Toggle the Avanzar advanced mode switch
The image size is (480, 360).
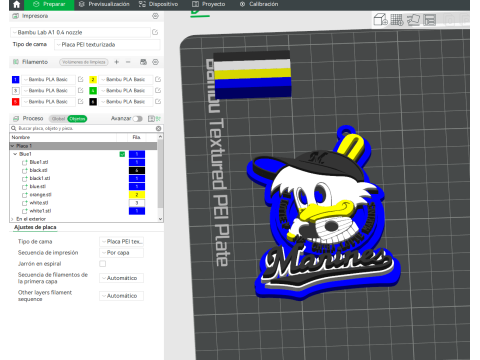coord(137,119)
